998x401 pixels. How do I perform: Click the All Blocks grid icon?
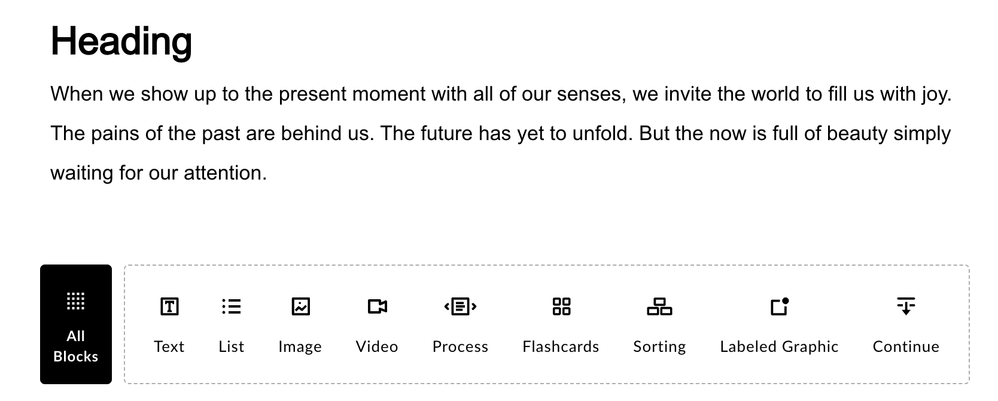tap(76, 301)
